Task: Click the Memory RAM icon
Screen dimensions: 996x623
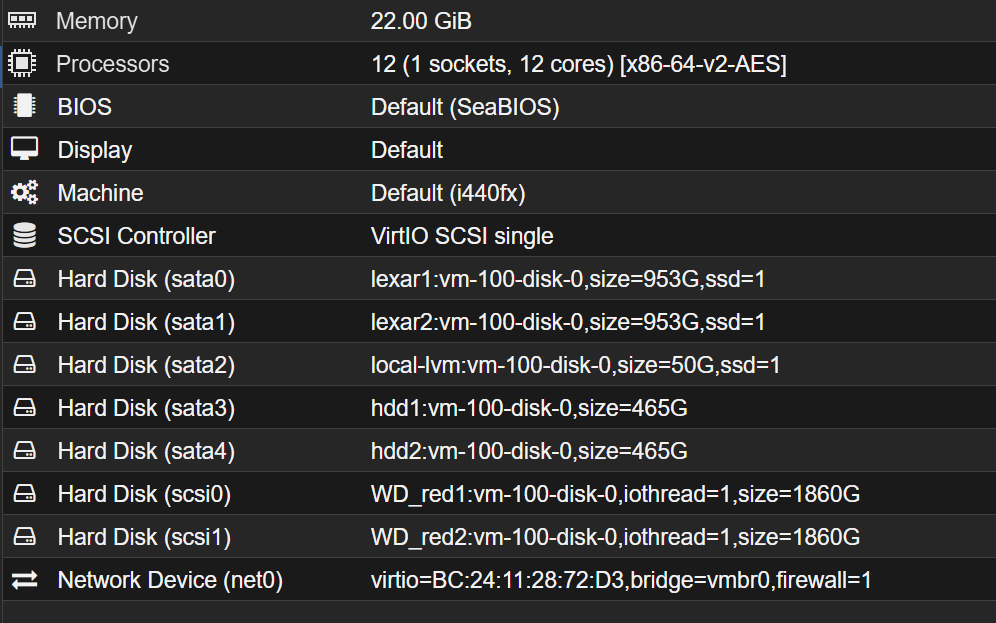Action: point(22,21)
